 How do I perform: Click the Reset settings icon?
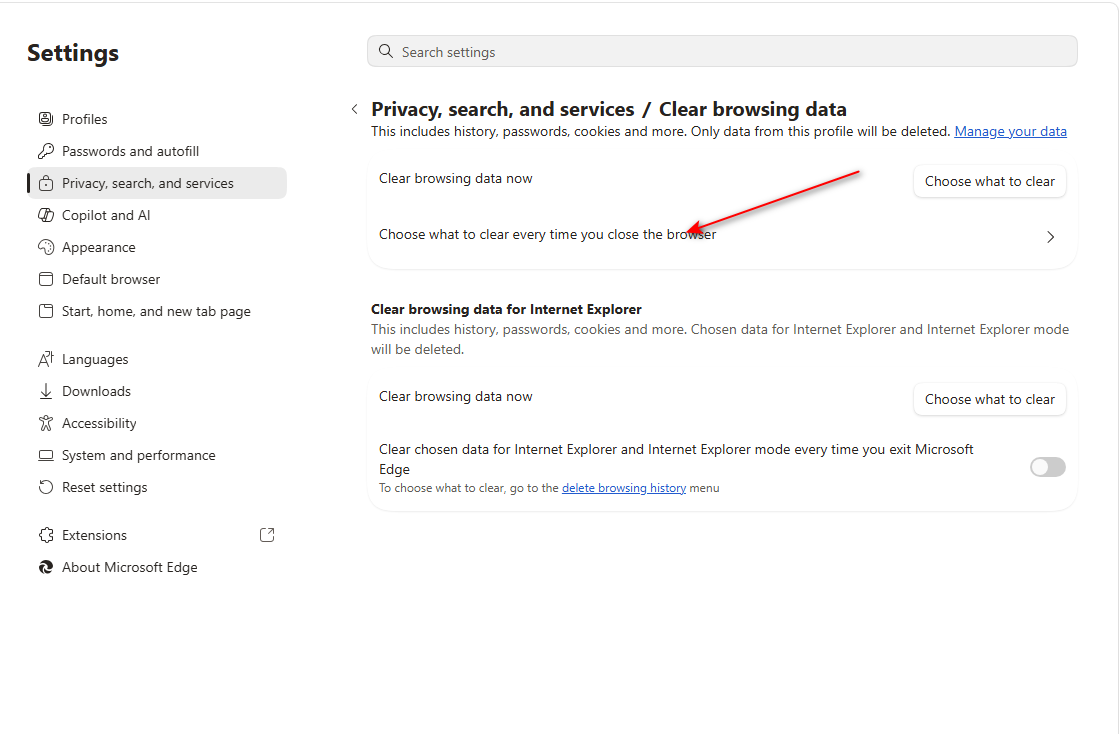click(46, 488)
